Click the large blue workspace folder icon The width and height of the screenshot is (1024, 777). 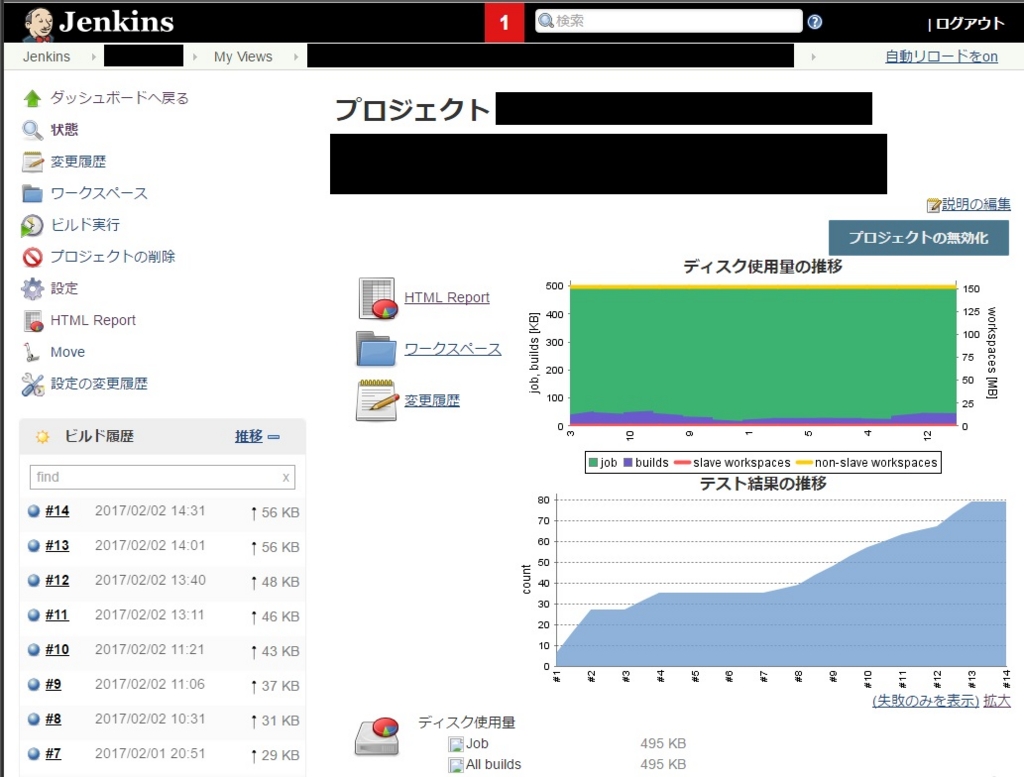tap(376, 349)
